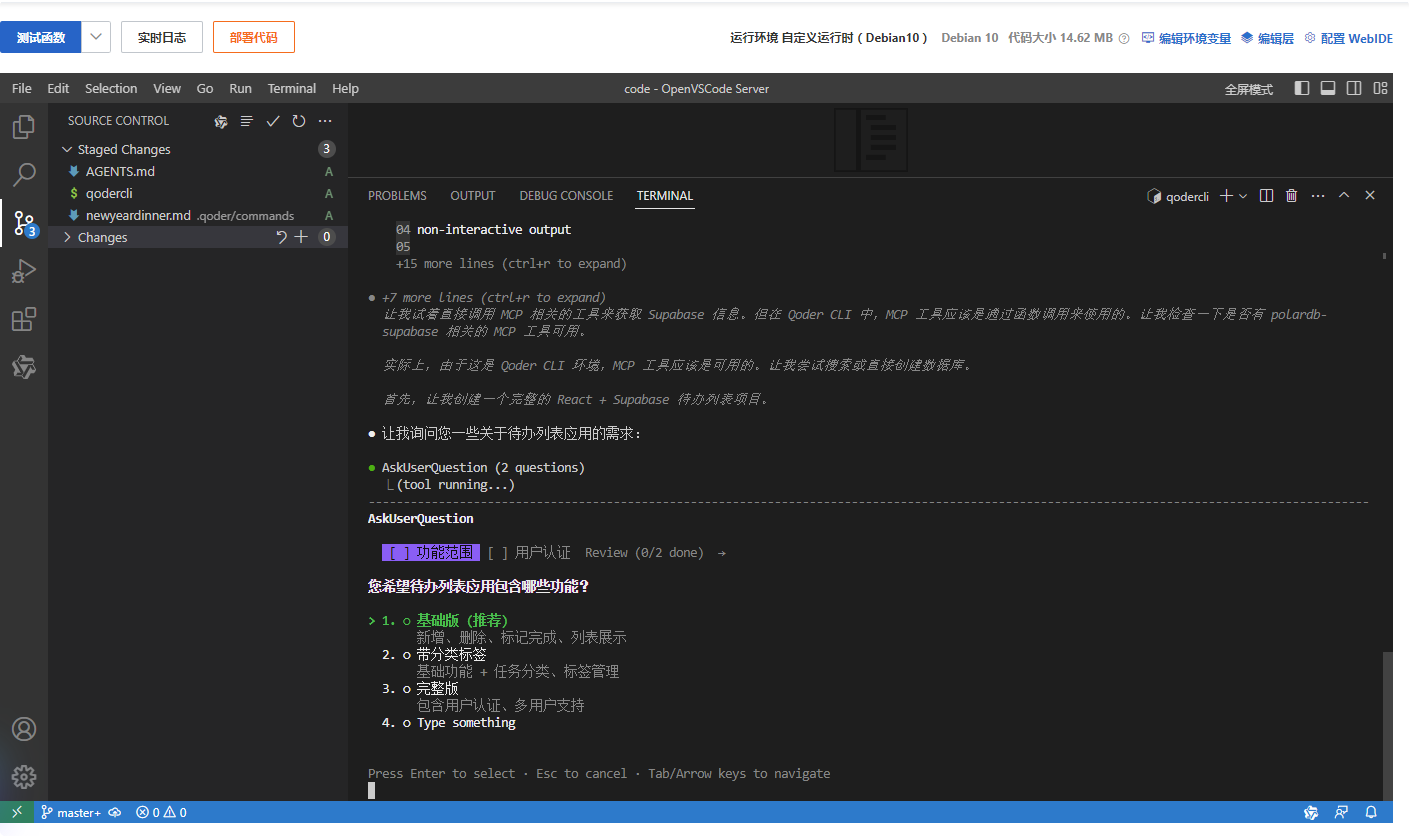Refresh the Source Control view
The image size is (1409, 836).
298,120
